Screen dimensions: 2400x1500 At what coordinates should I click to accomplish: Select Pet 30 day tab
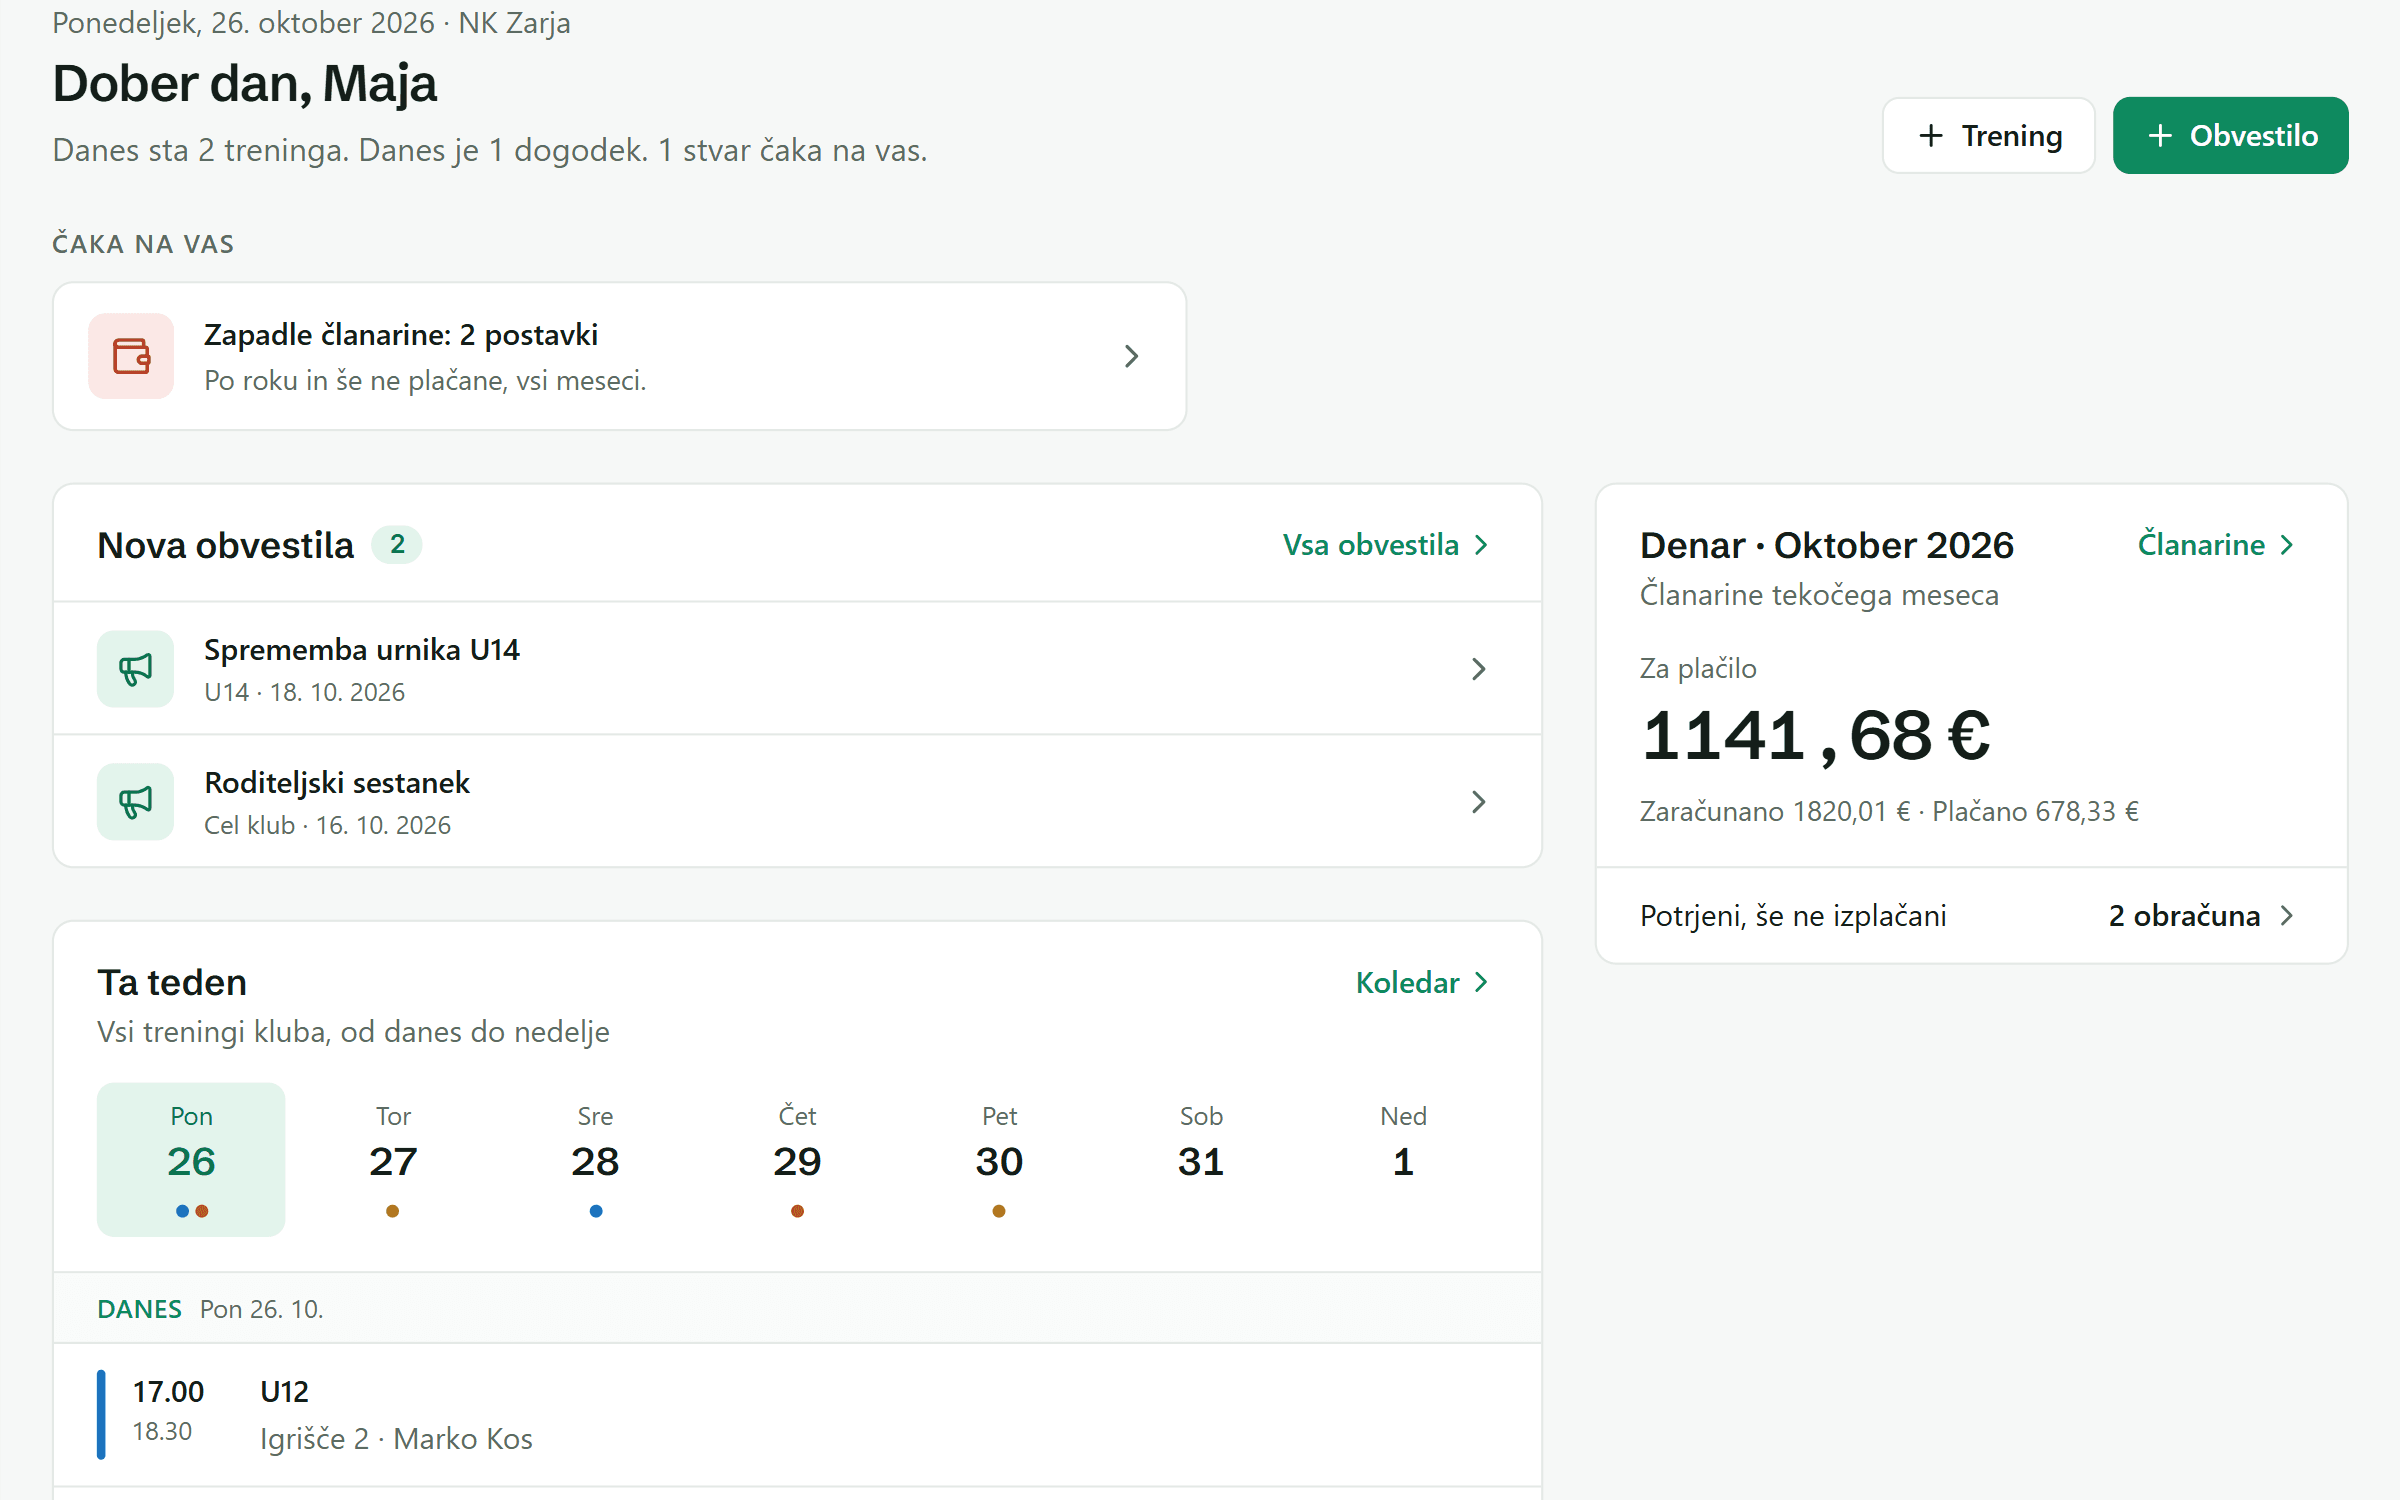point(999,1159)
